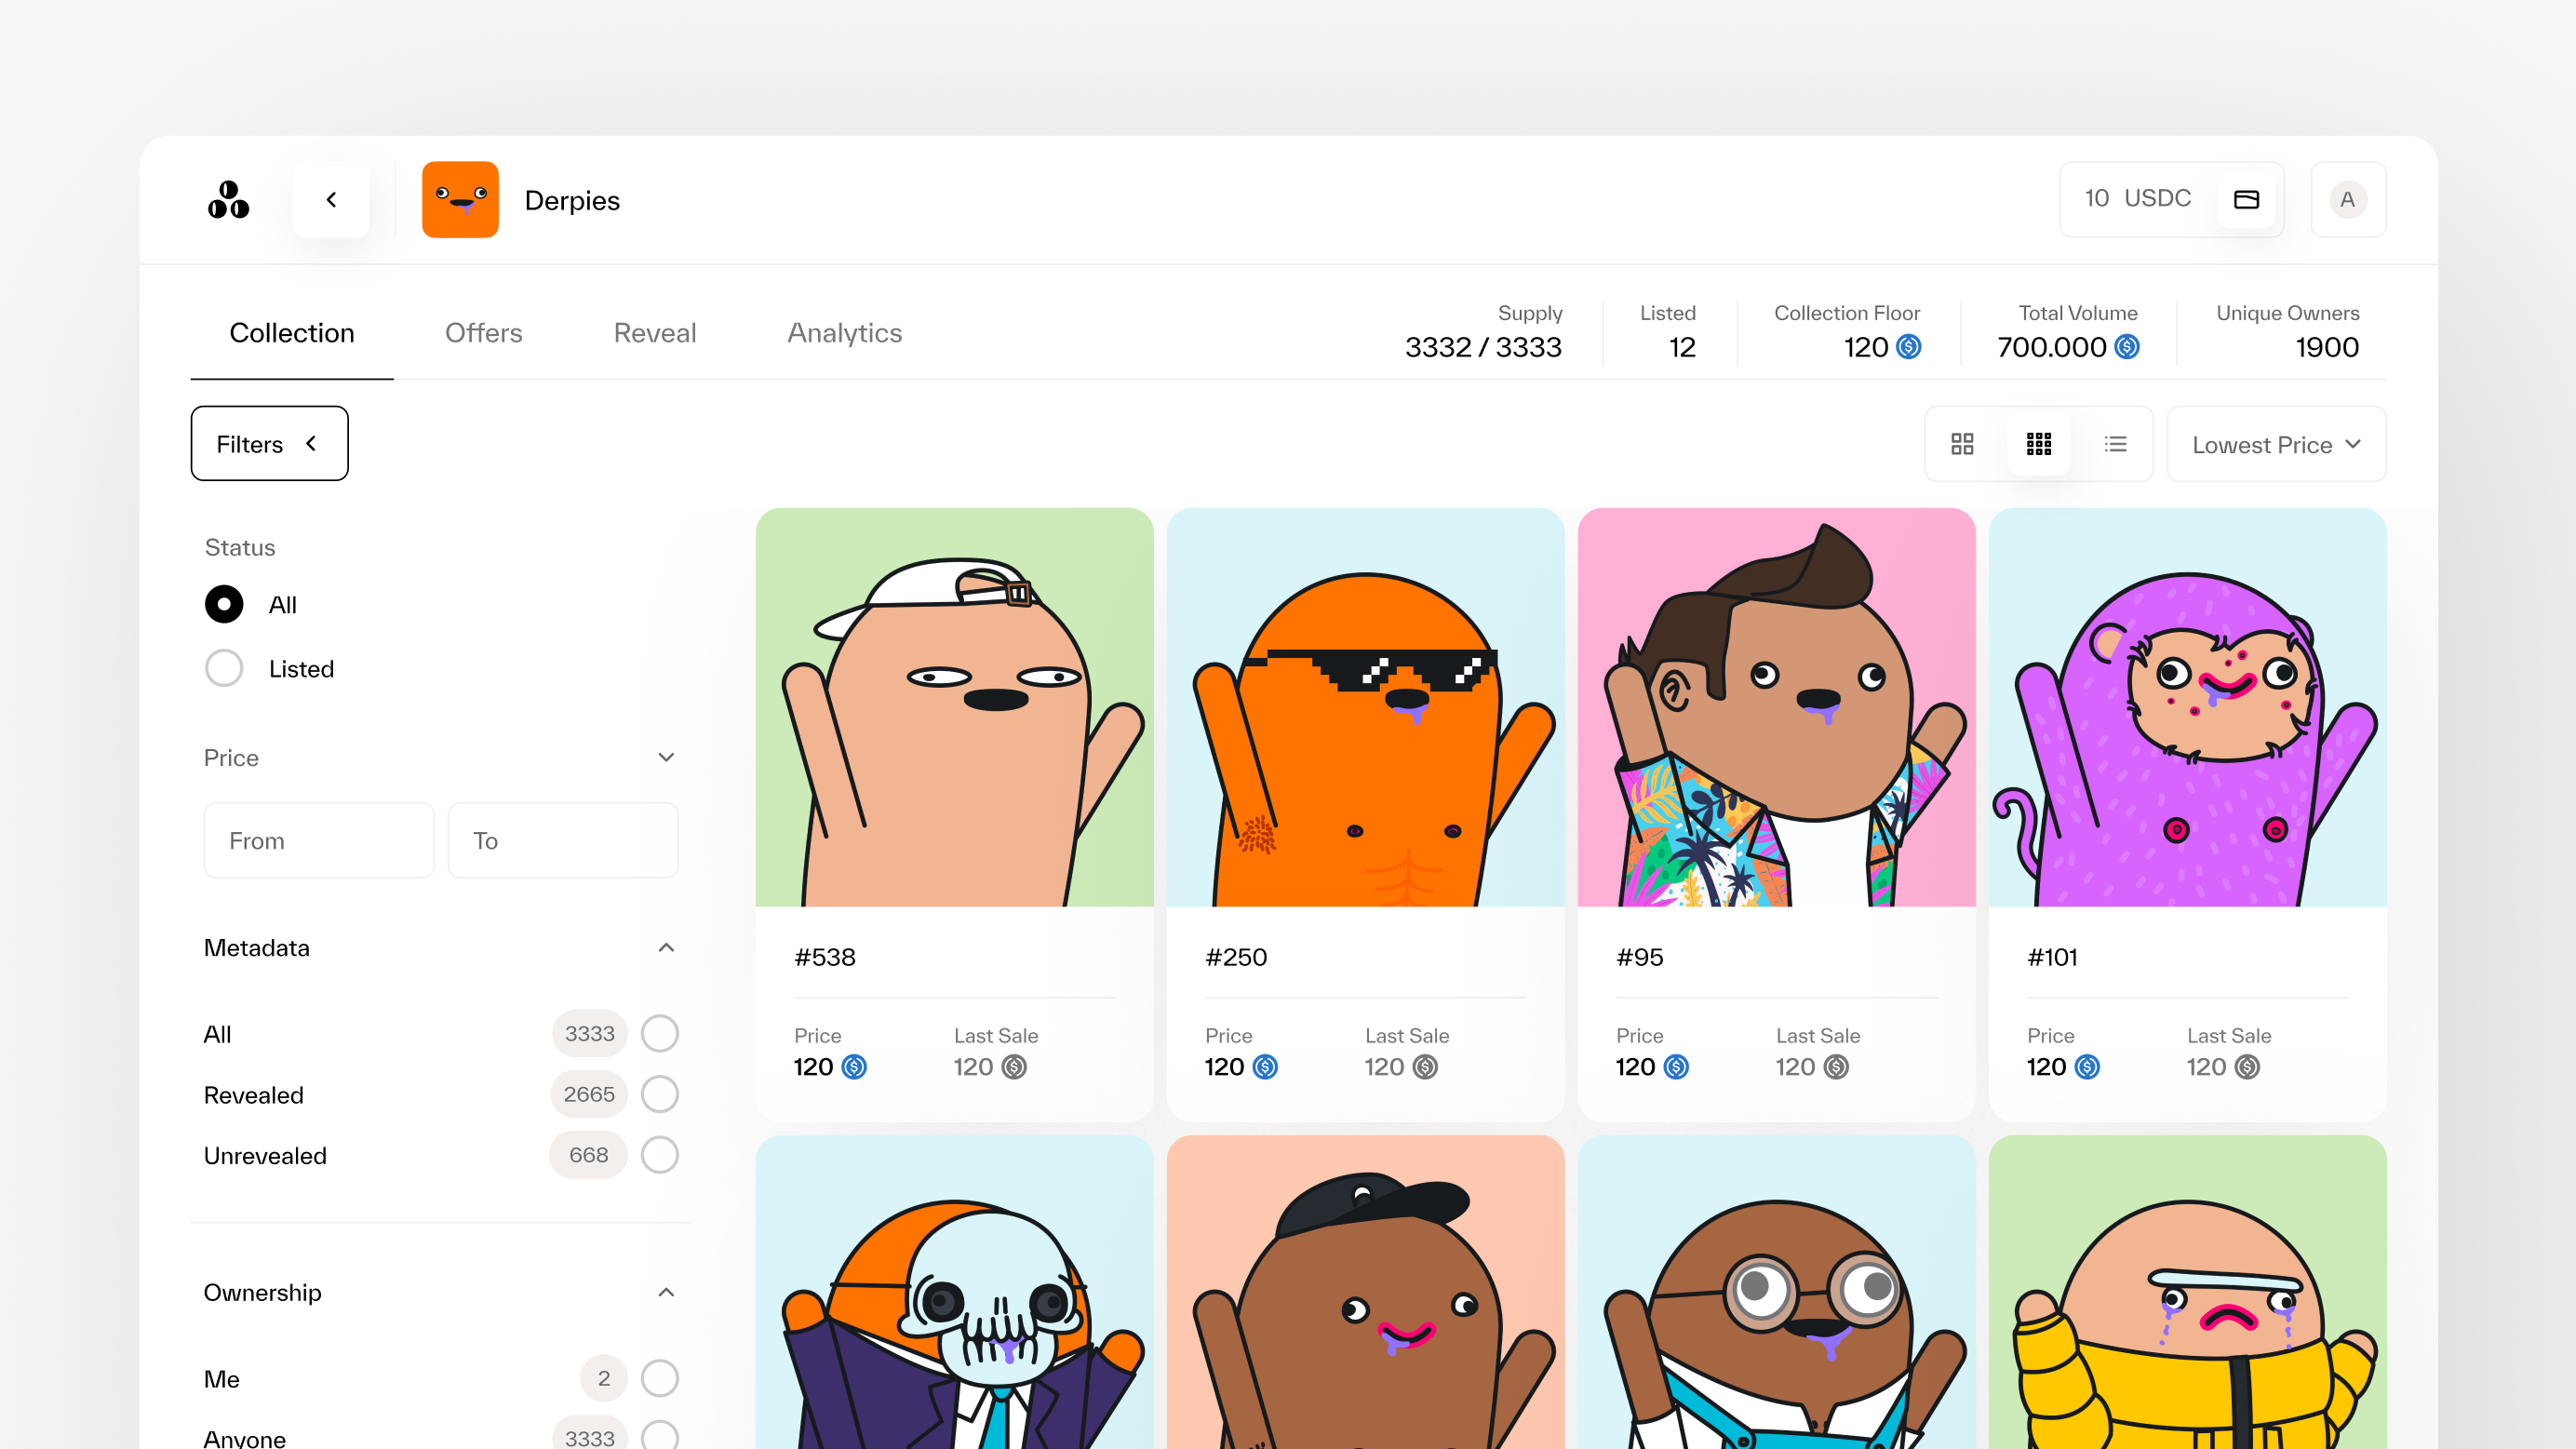Open the user avatar 'A' menu

click(2347, 200)
